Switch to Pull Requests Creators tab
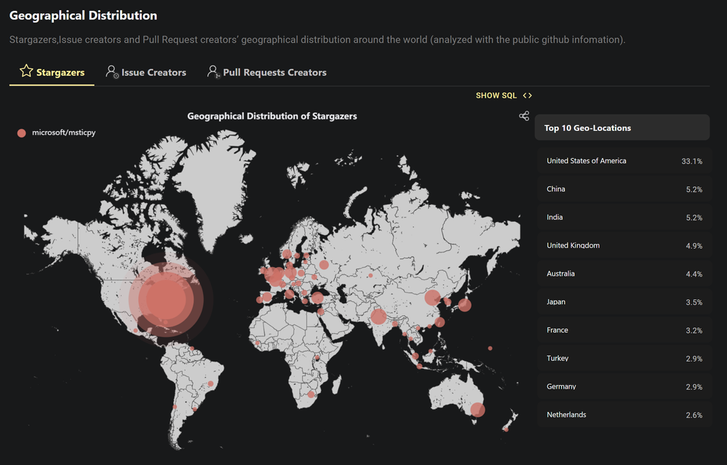This screenshot has height=465, width=727. pos(267,72)
